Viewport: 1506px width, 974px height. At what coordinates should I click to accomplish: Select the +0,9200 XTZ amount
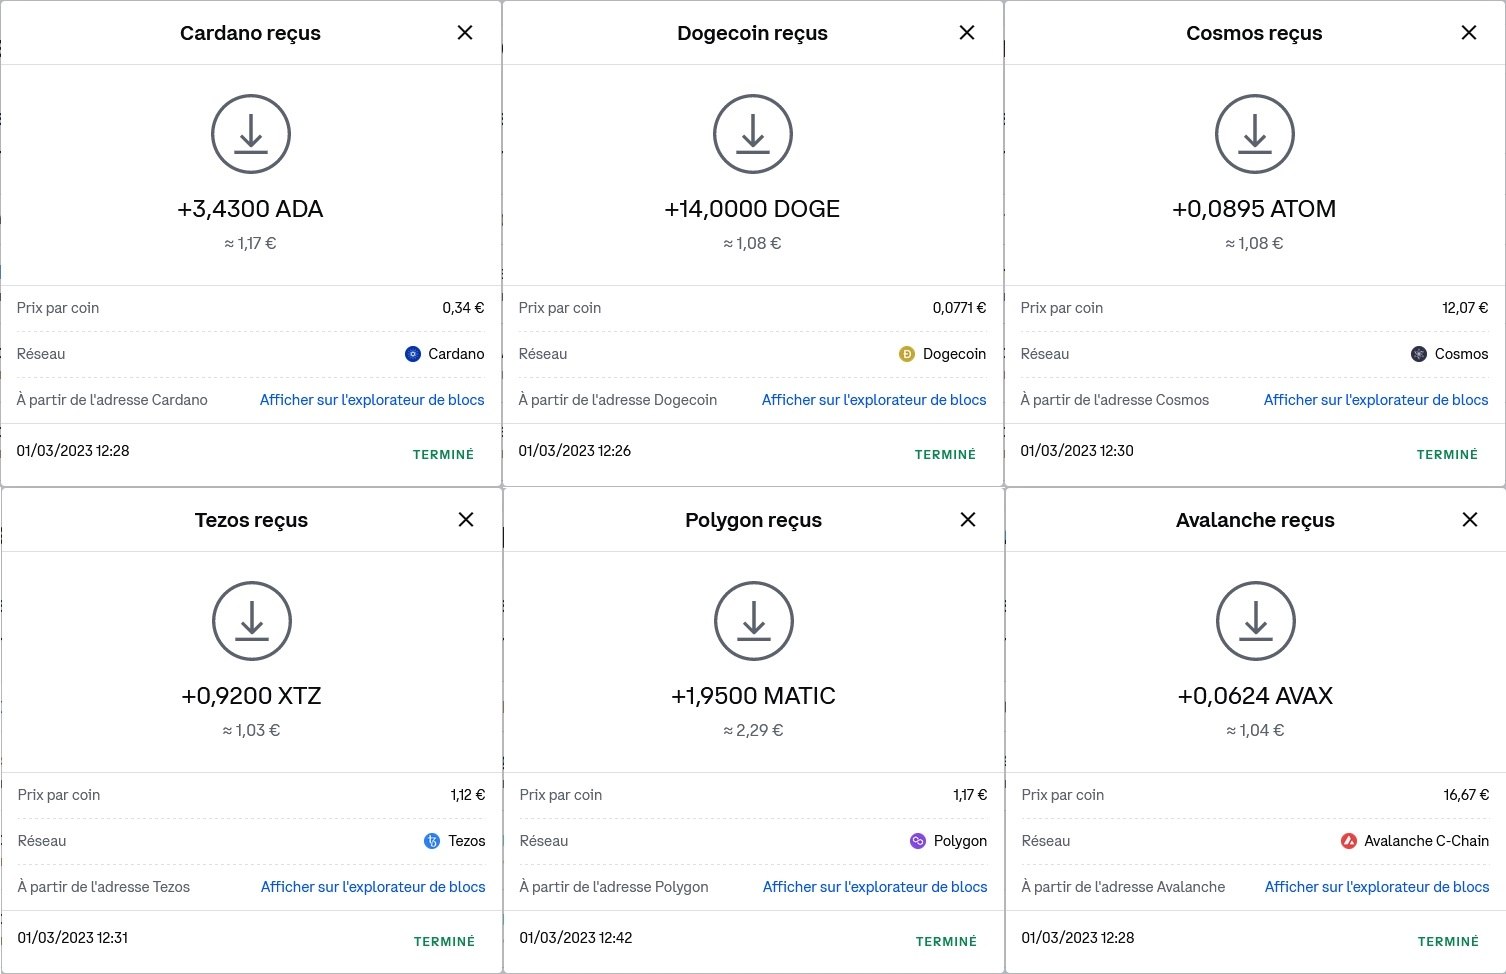(252, 696)
